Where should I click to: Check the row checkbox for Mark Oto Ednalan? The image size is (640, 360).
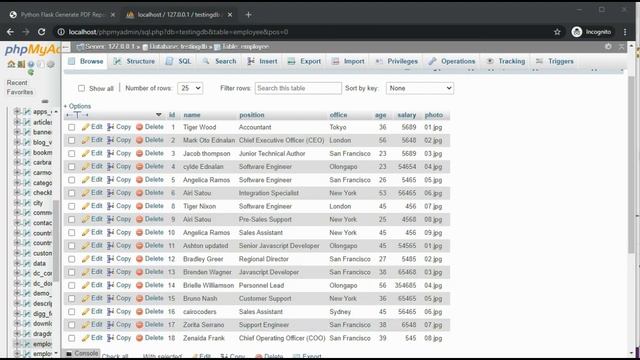tap(72, 140)
